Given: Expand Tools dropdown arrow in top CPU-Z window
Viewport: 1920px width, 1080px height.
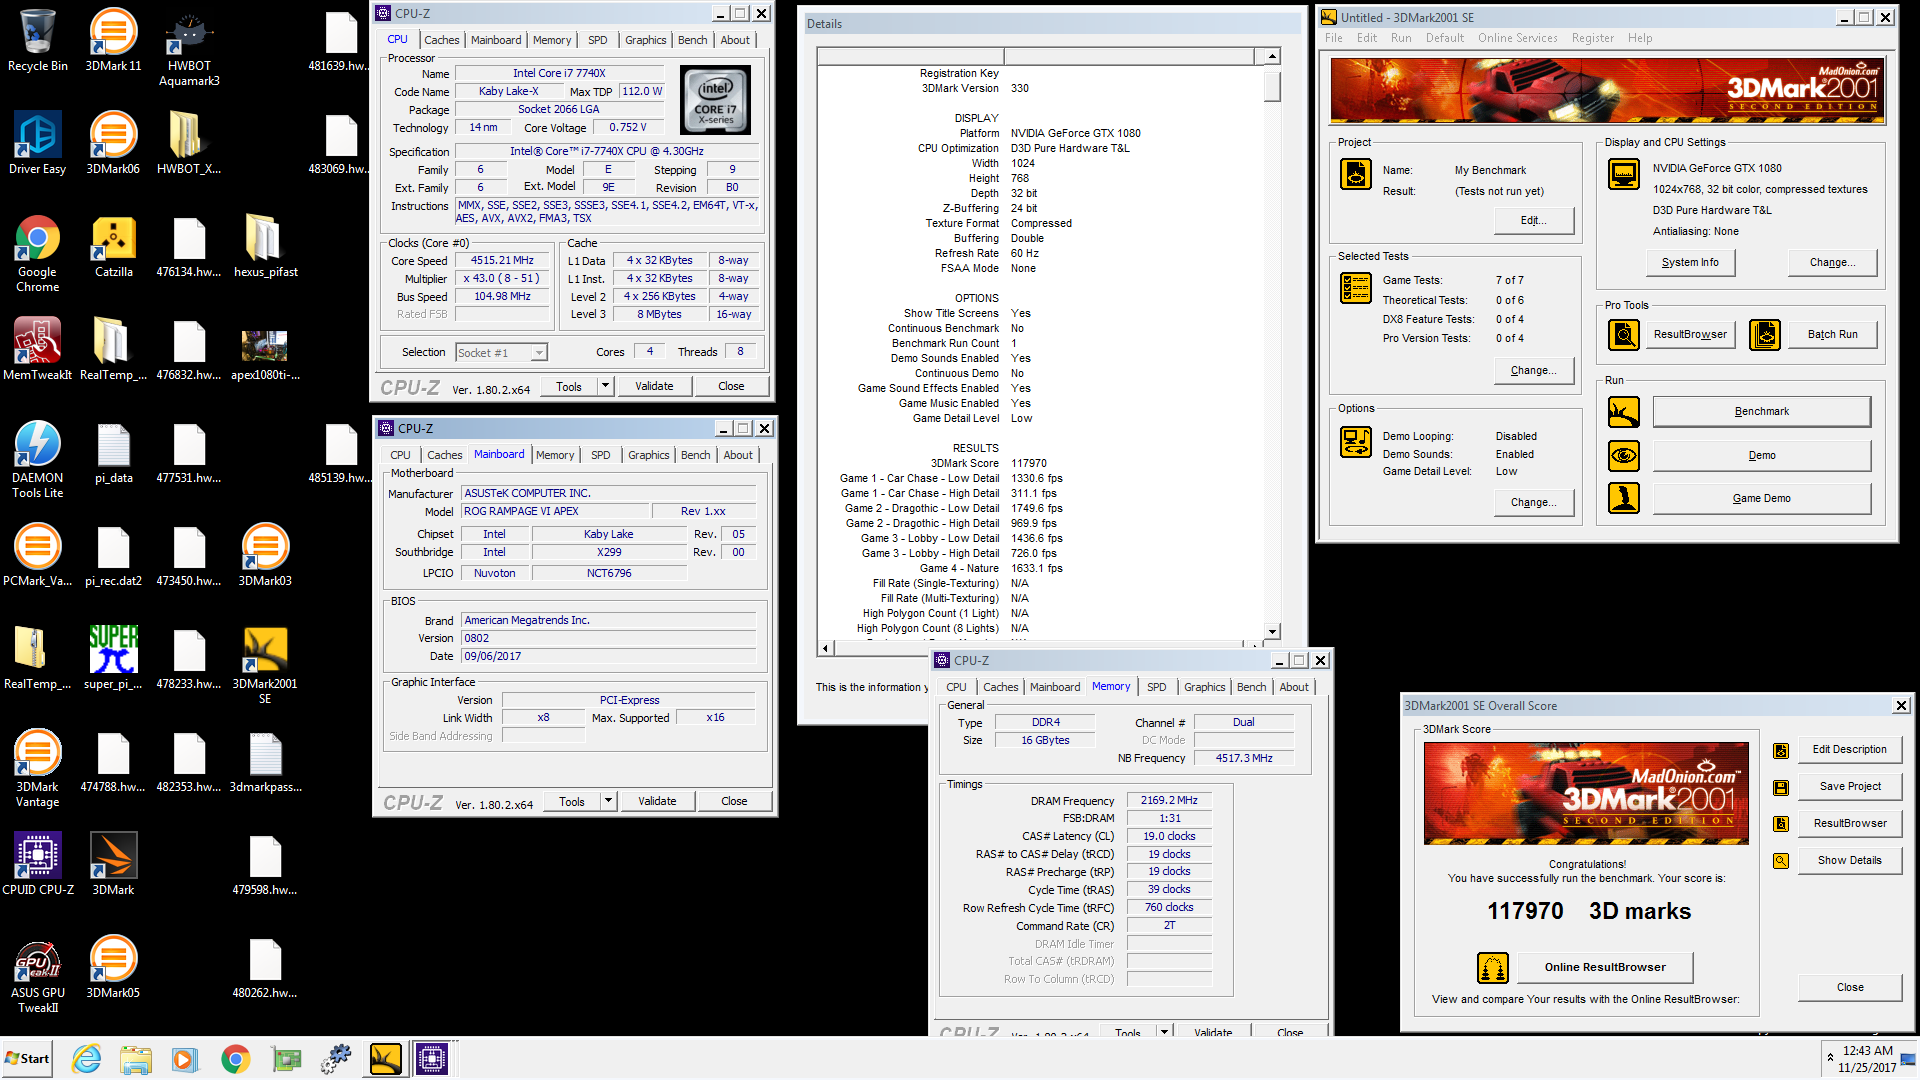Looking at the screenshot, I should (x=605, y=386).
